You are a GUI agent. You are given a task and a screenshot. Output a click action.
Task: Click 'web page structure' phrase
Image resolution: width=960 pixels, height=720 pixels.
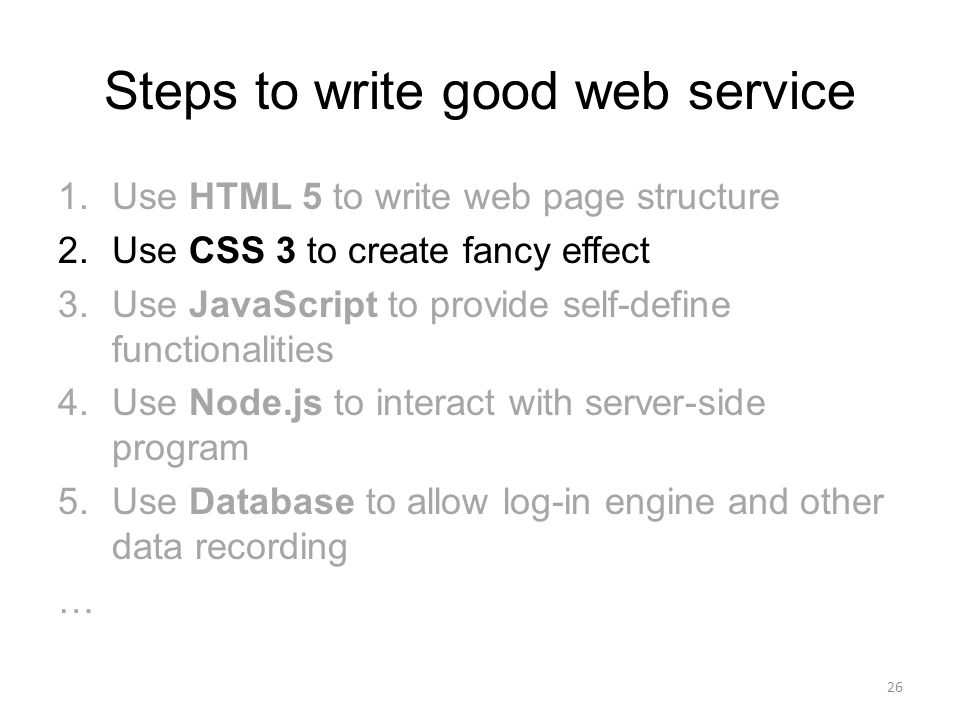coord(621,198)
